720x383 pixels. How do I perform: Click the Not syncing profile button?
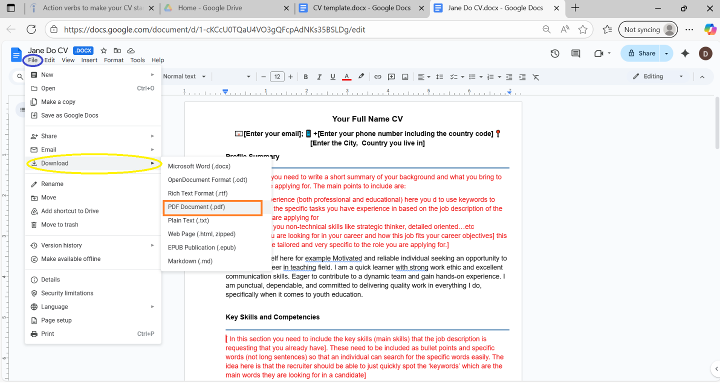point(648,29)
